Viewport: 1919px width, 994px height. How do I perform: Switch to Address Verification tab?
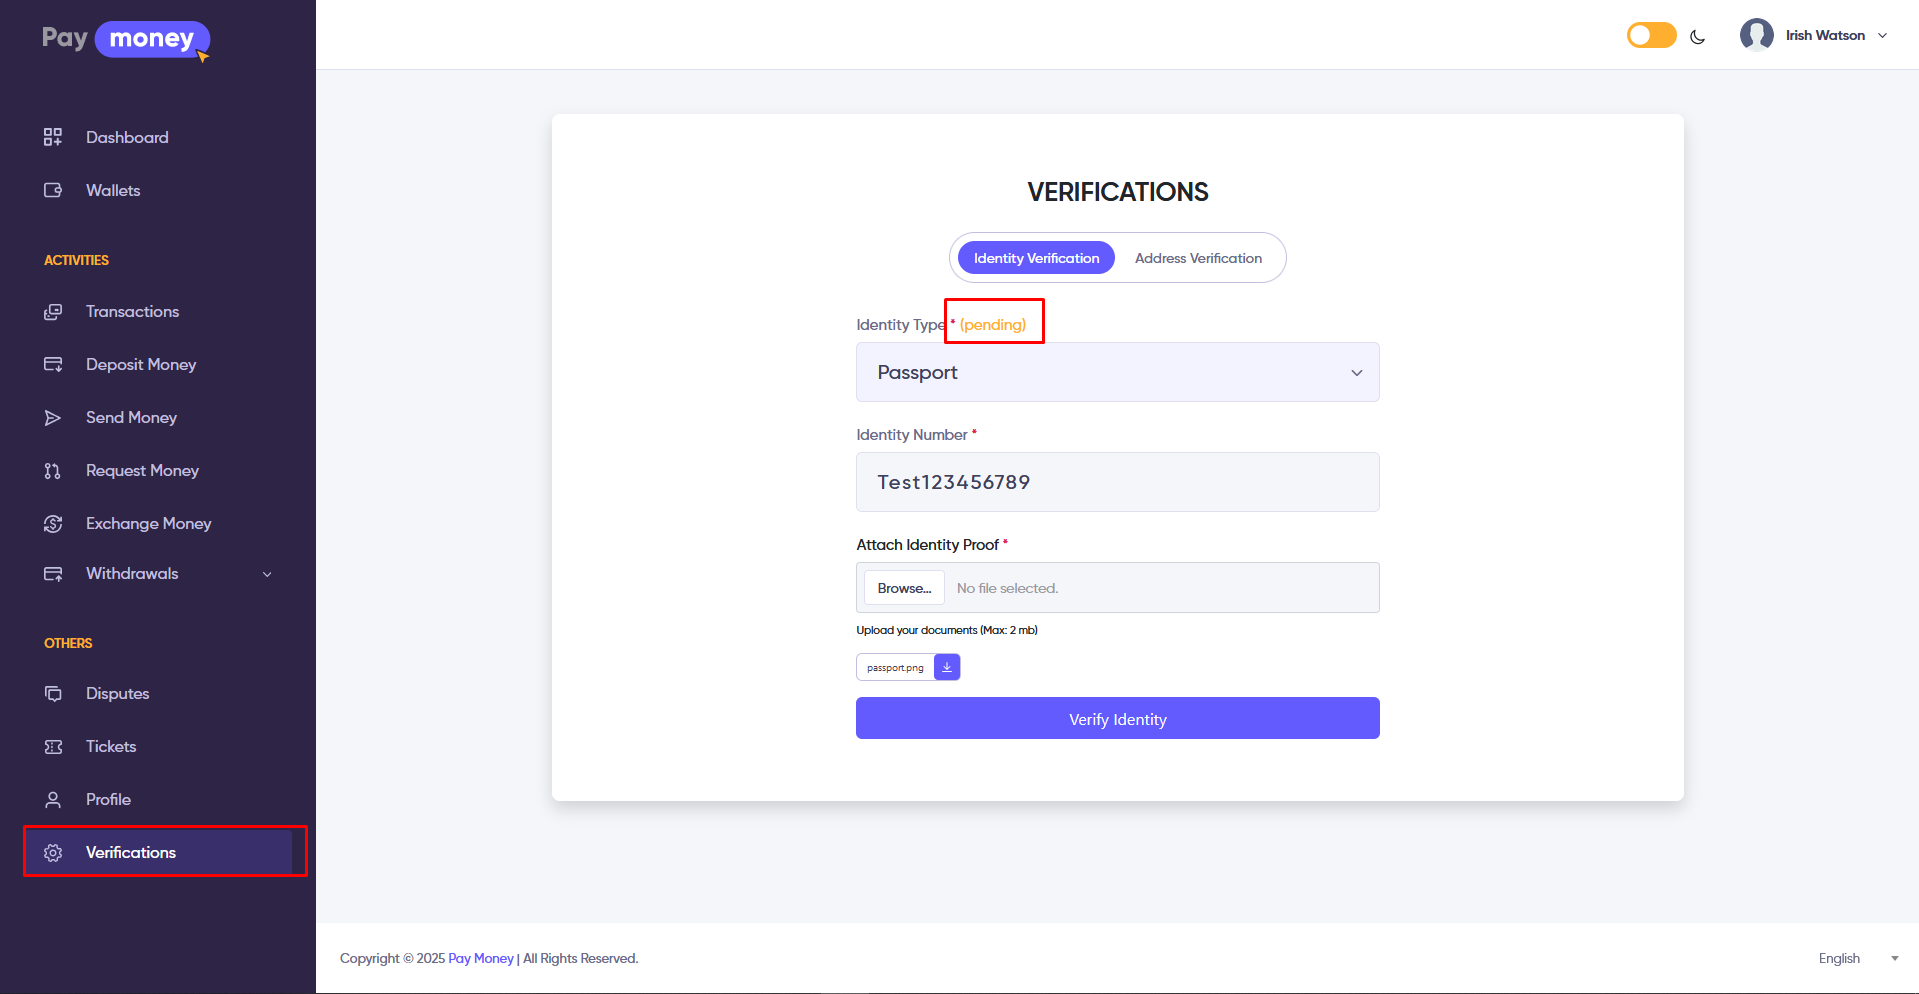click(1198, 258)
